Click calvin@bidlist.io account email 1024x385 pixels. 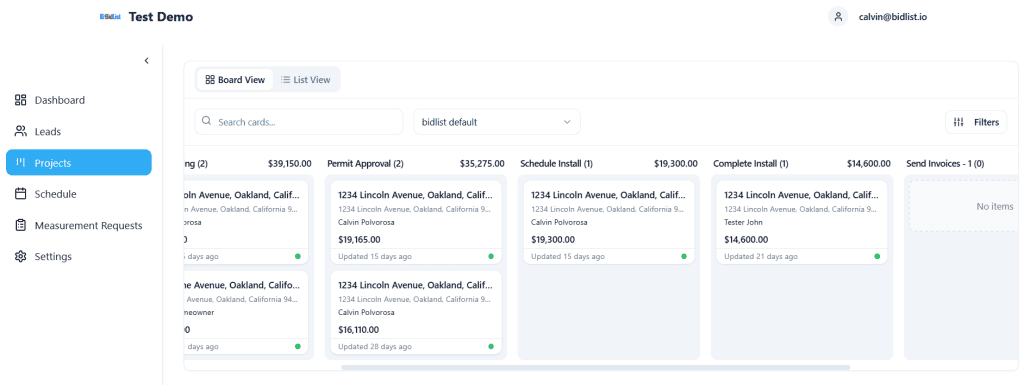click(893, 17)
